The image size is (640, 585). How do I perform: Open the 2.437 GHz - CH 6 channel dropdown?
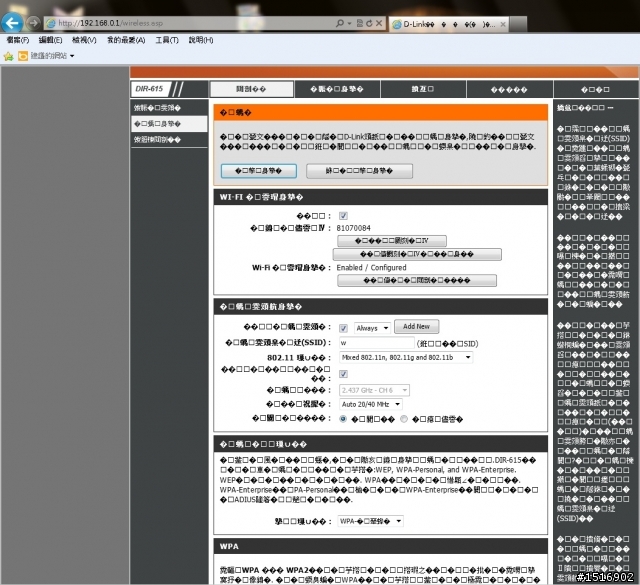click(x=374, y=390)
